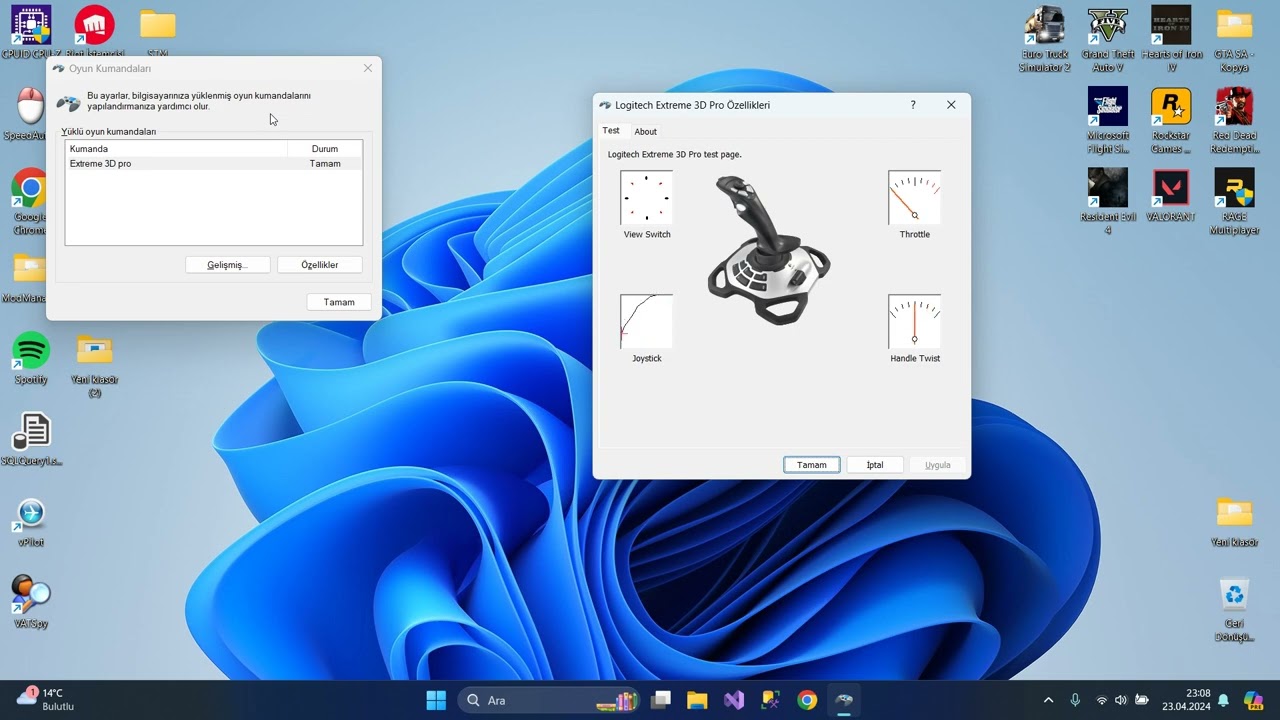Show hidden system tray icons

[x=1048, y=700]
